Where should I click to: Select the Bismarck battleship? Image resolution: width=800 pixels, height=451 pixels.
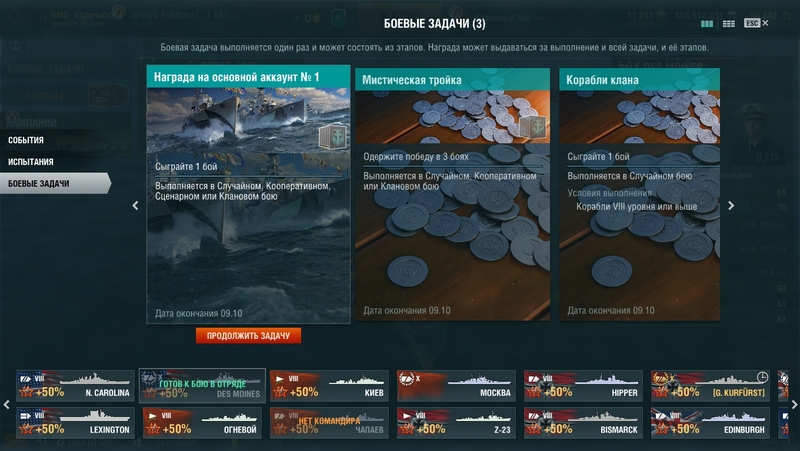click(x=583, y=422)
